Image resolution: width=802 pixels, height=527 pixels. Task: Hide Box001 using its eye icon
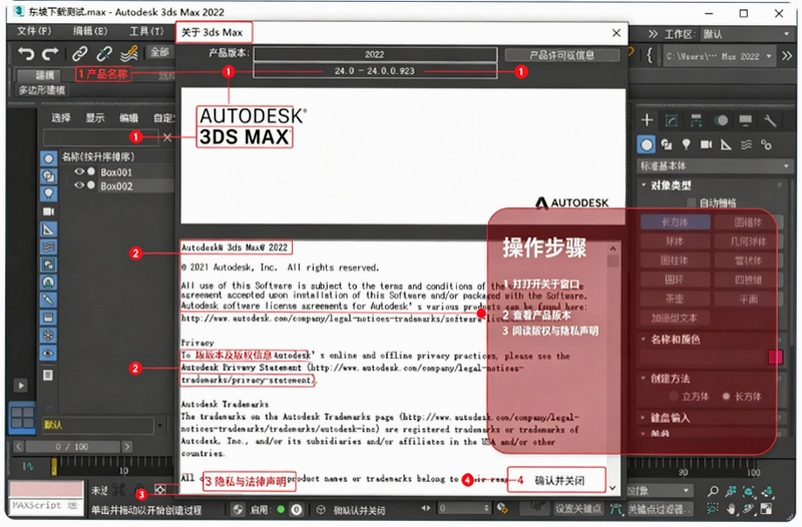[x=79, y=171]
